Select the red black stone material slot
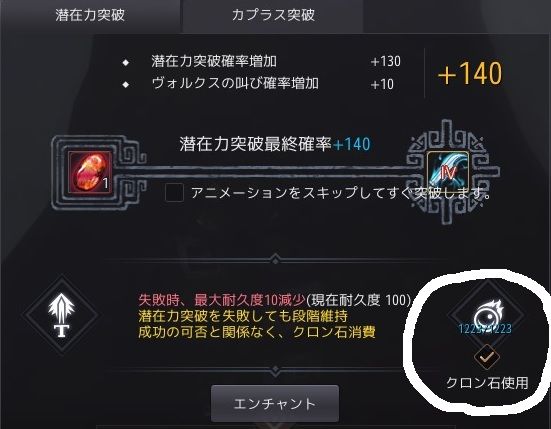 click(90, 172)
